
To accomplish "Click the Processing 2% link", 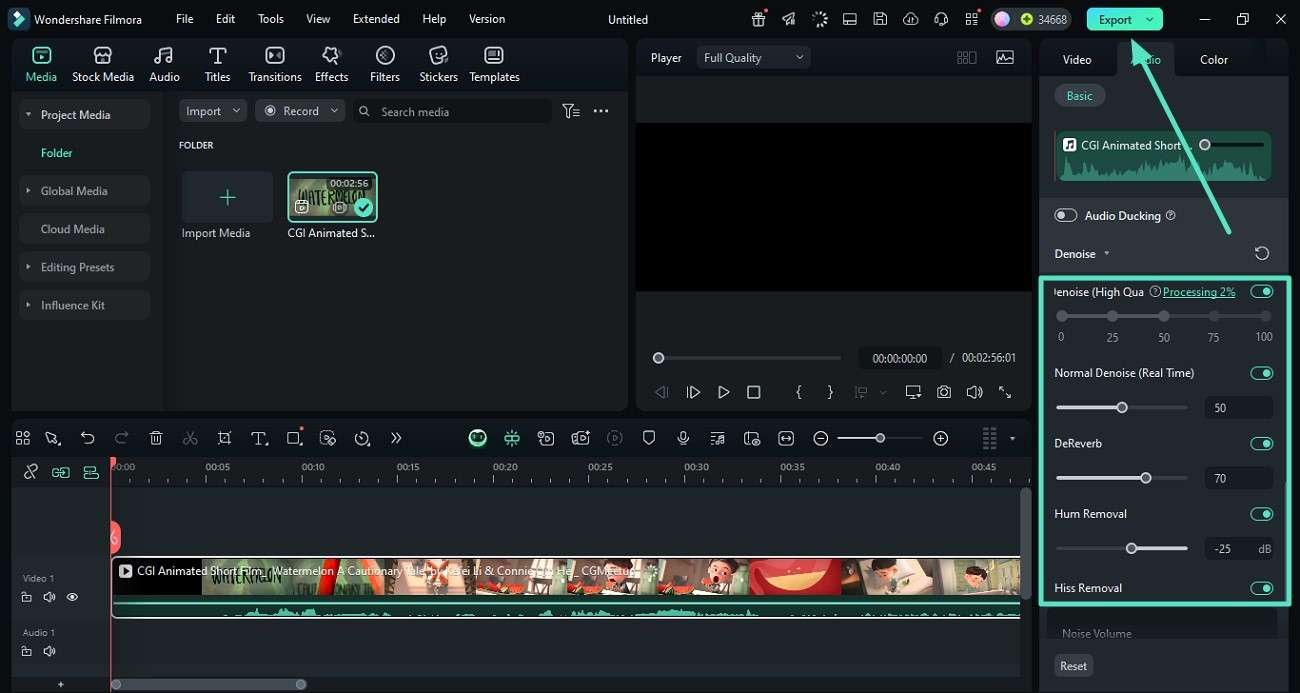I will coord(1199,292).
